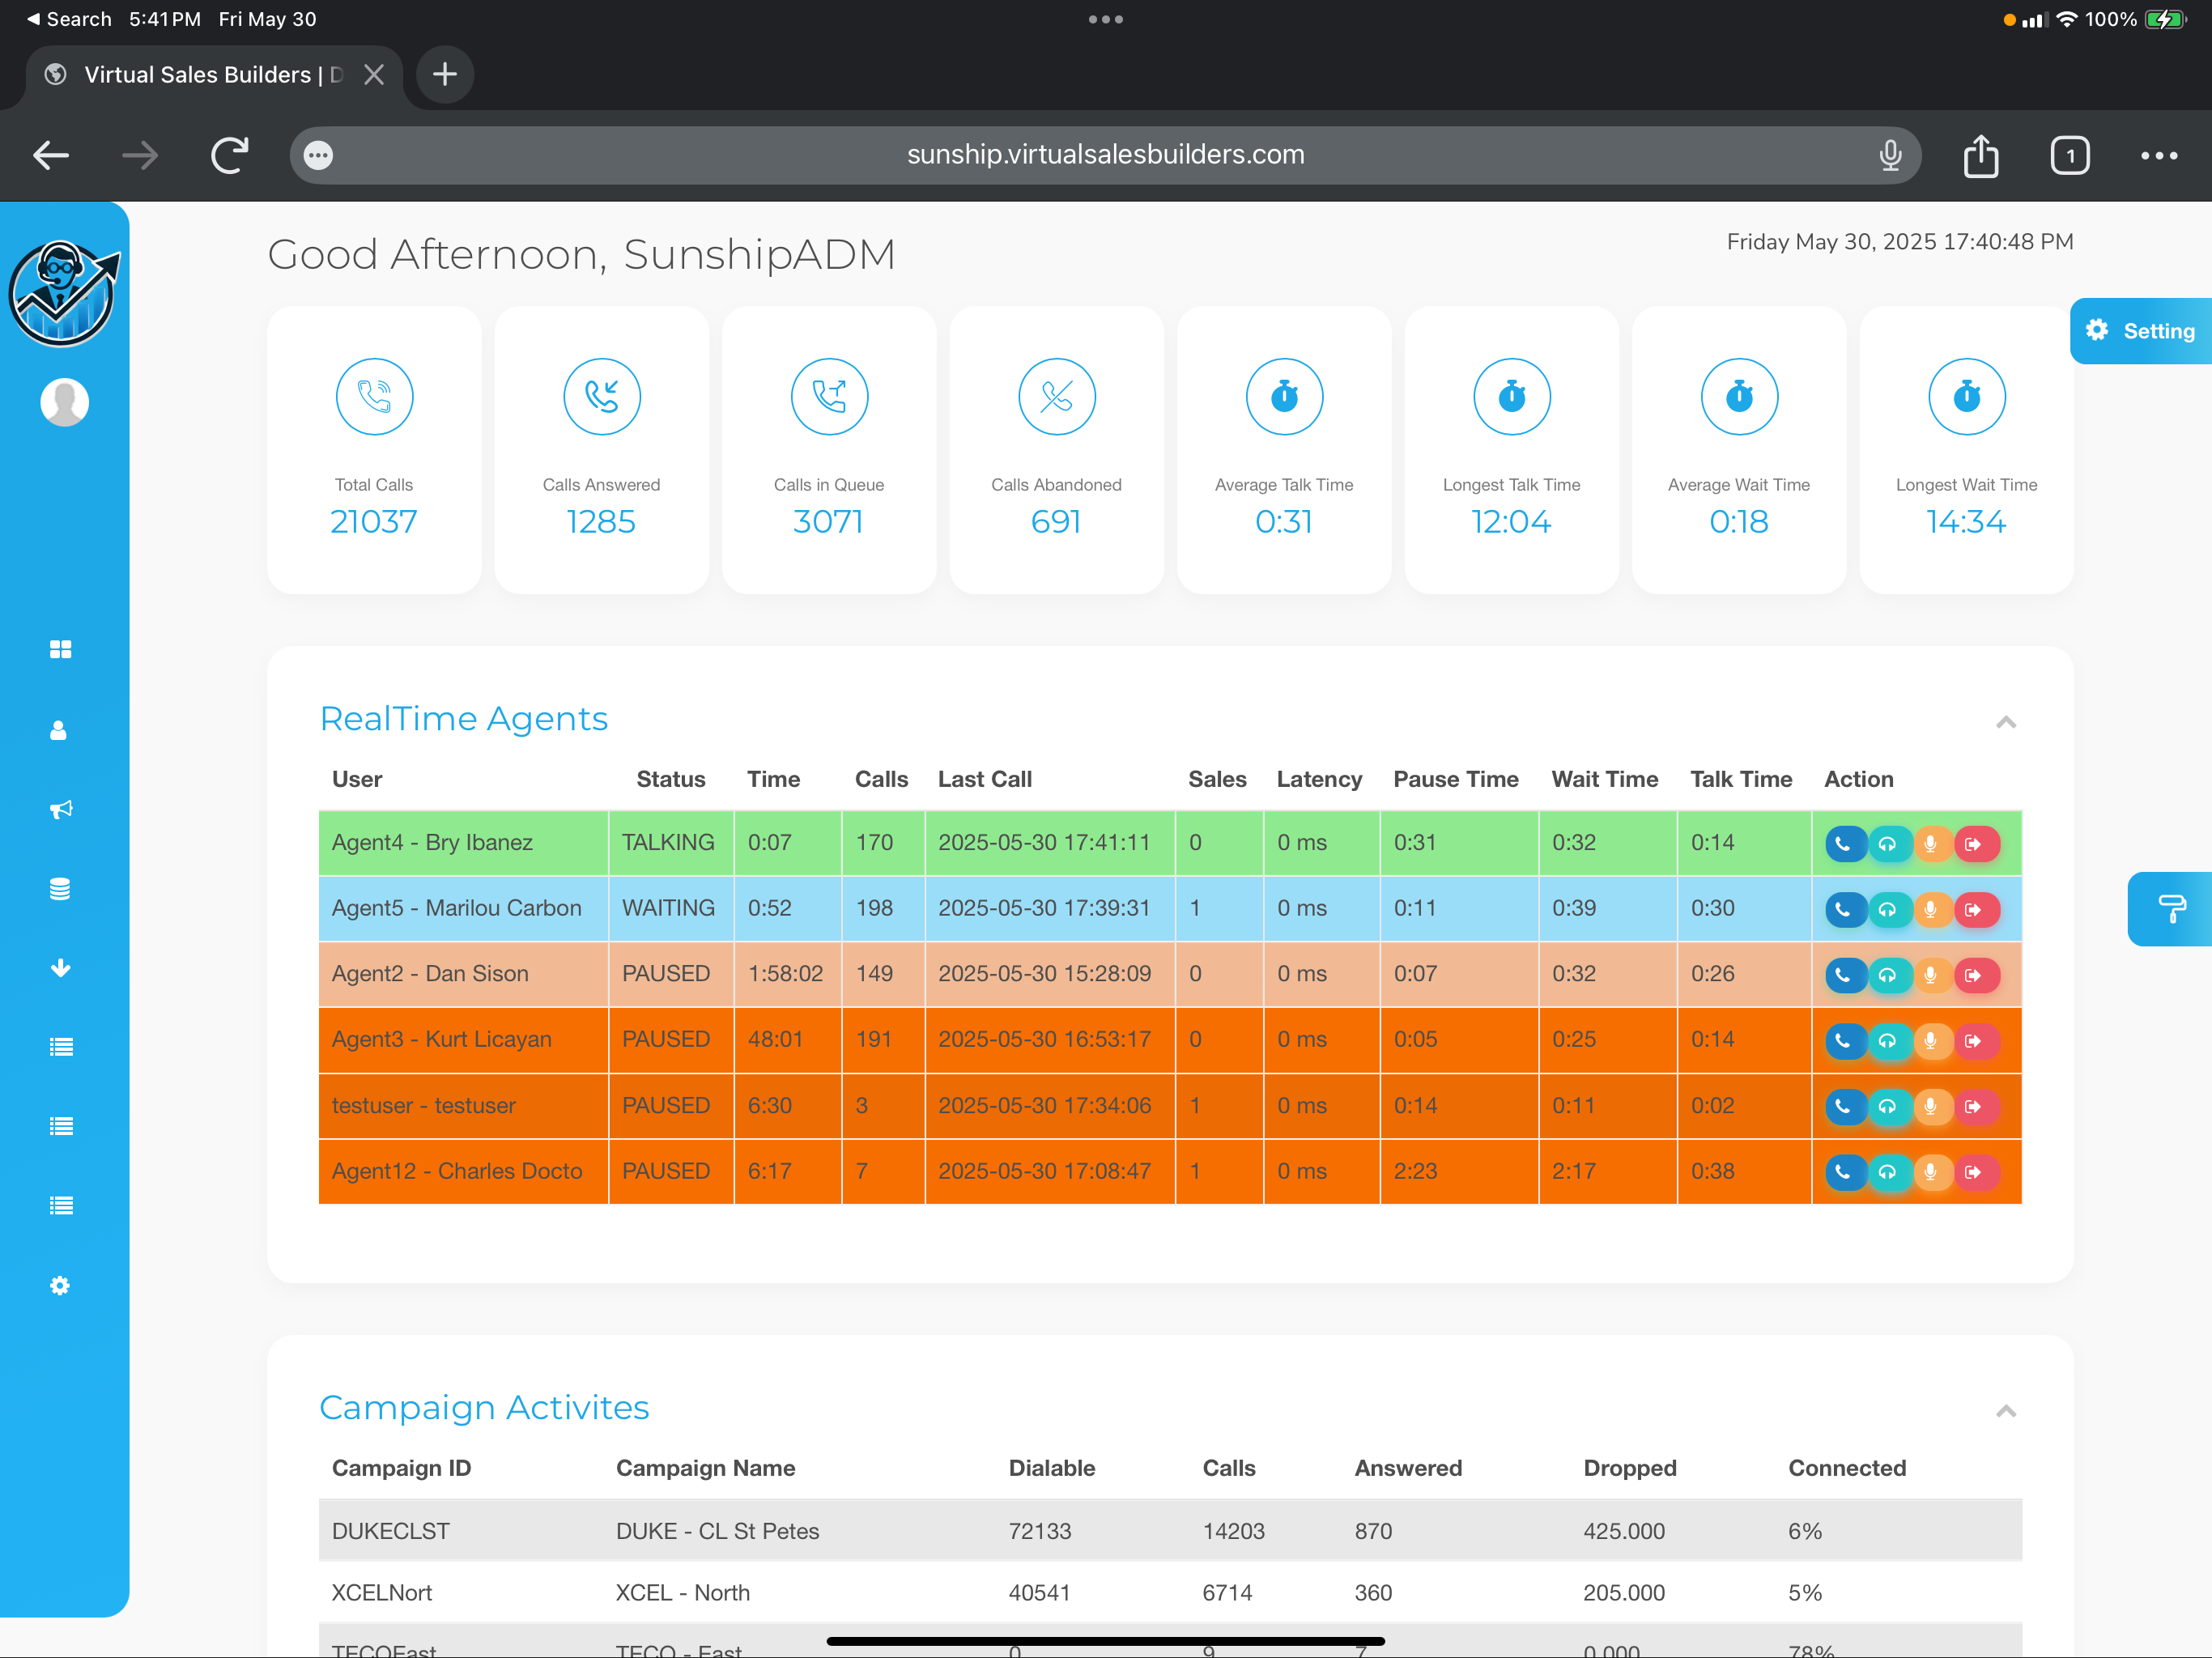The height and width of the screenshot is (1658, 2212).
Task: Reload the page with refresh icon
Action: click(x=229, y=156)
